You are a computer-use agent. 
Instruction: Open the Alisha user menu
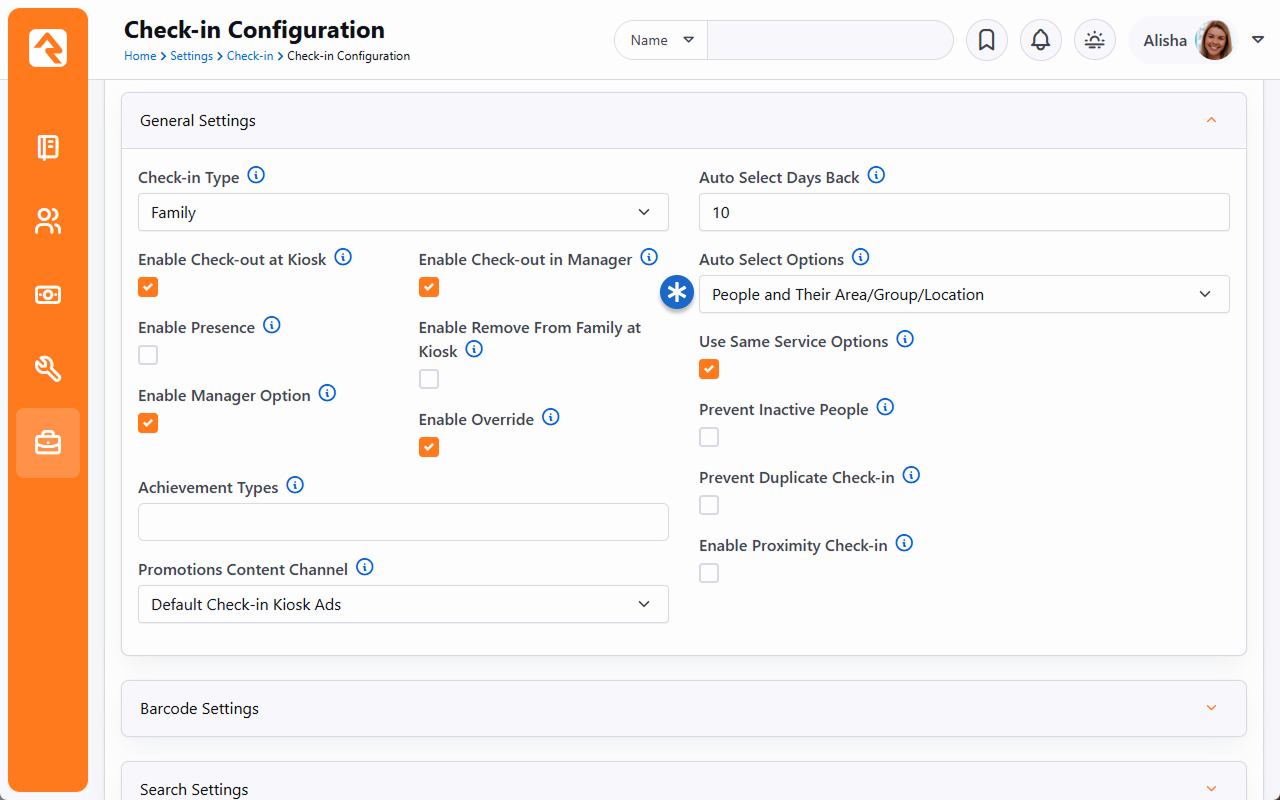(1196, 40)
